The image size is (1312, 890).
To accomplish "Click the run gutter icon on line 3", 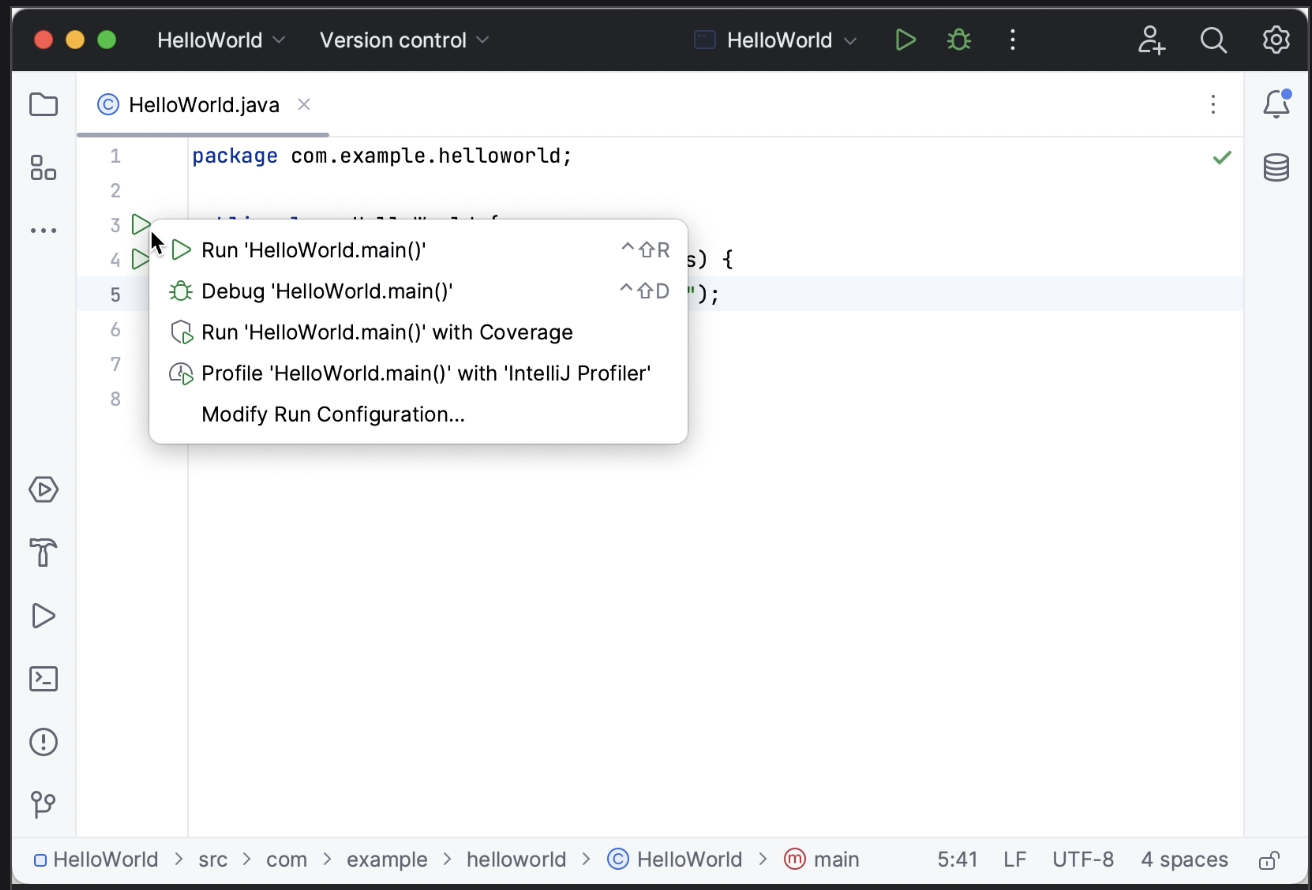I will (x=141, y=225).
